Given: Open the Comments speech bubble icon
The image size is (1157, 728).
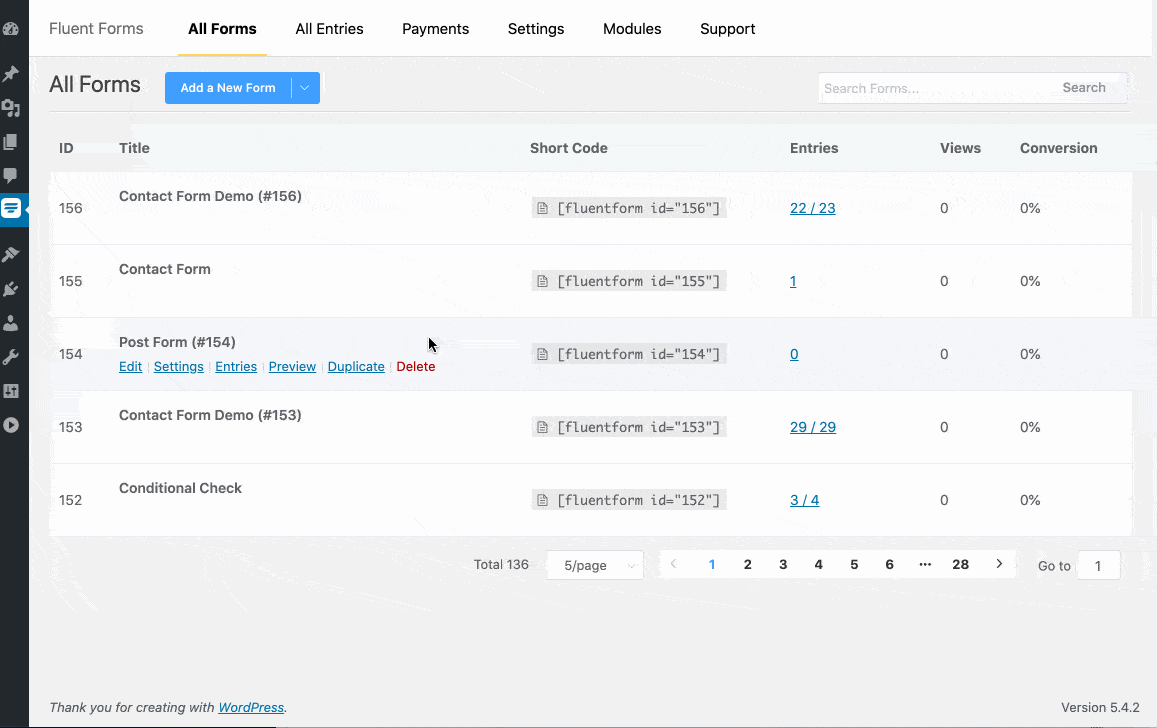Looking at the screenshot, I should pyautogui.click(x=11, y=176).
